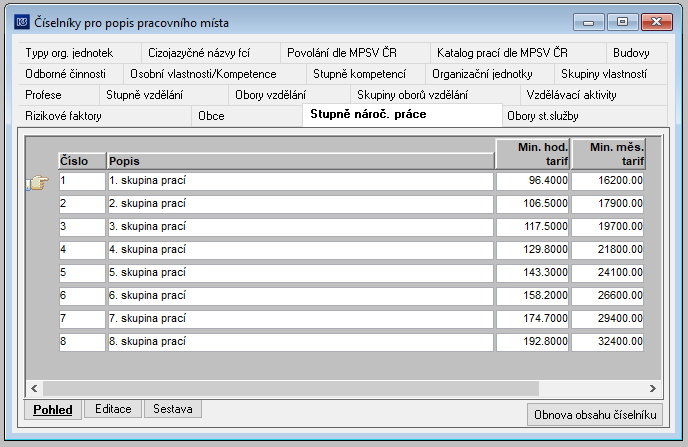Maximize the Číselníky window

coord(622,22)
